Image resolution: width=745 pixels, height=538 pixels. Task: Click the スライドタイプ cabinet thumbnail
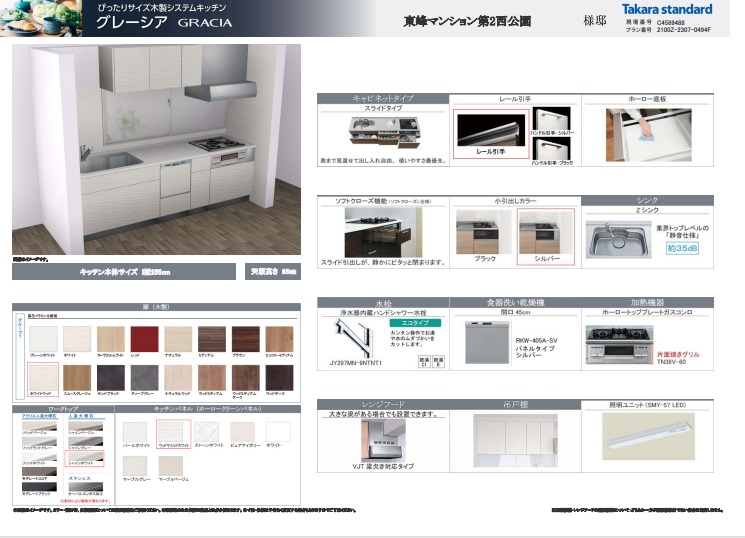[x=385, y=131]
